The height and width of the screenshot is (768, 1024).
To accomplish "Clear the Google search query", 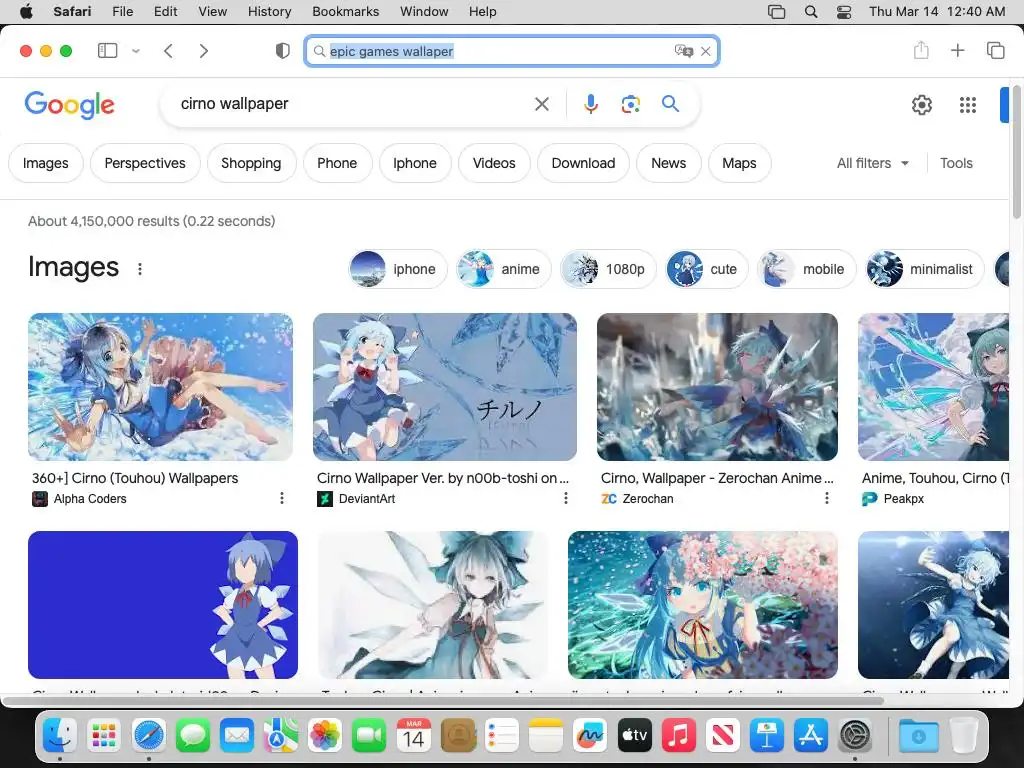I will coord(541,104).
